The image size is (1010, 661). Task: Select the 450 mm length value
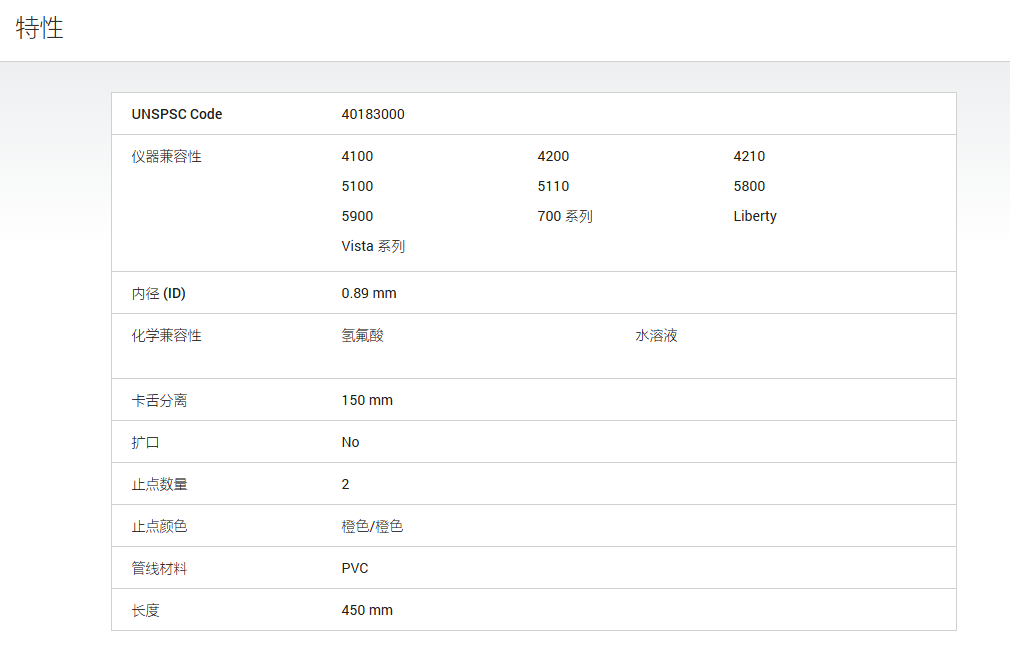coord(367,610)
